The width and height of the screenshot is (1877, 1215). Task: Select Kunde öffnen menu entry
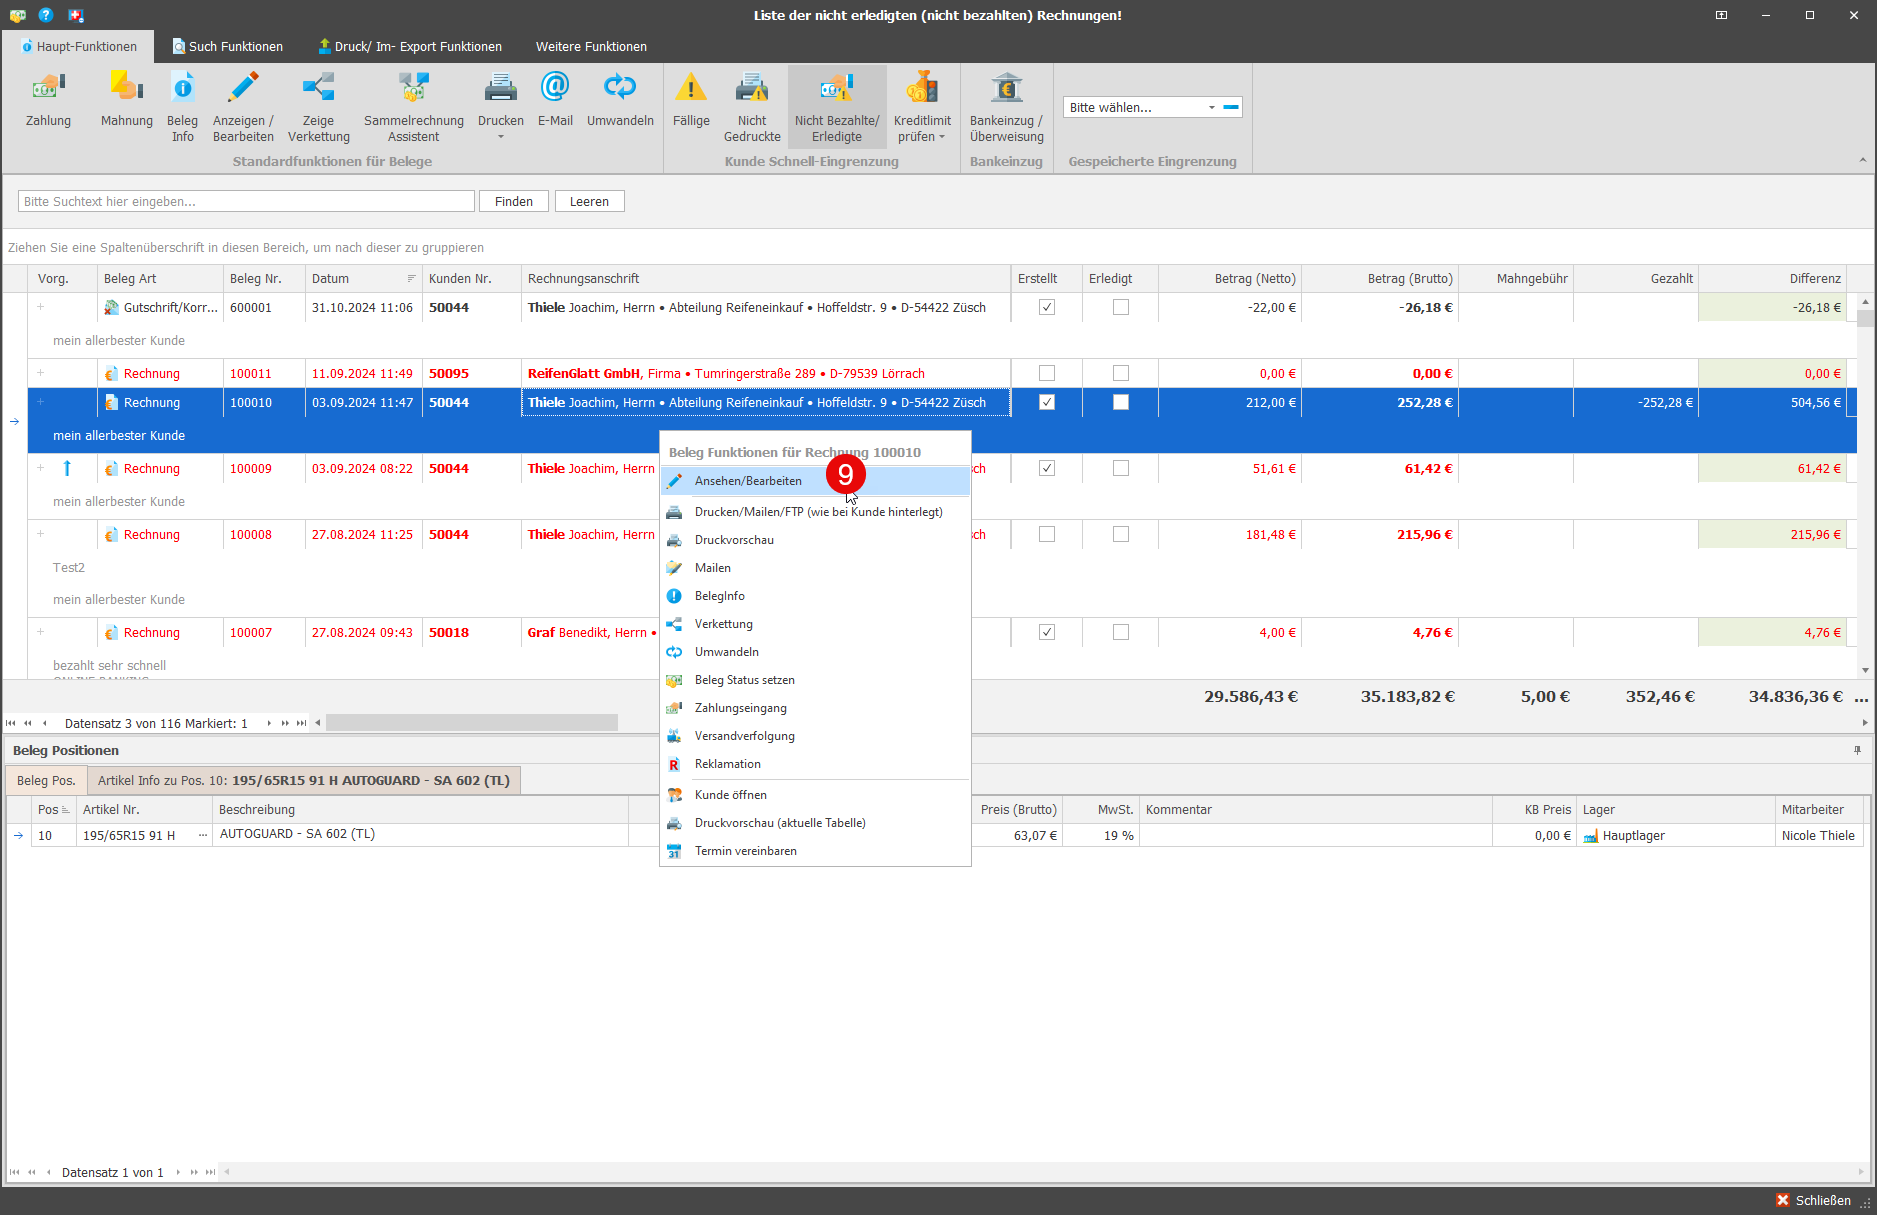click(815, 795)
